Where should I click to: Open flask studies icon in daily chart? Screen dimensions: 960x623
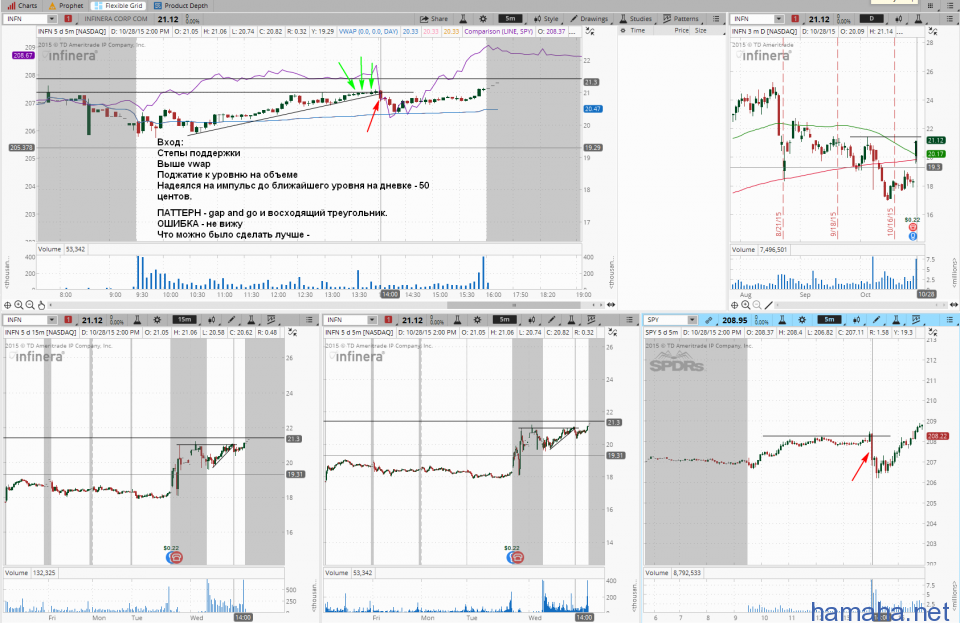918,19
